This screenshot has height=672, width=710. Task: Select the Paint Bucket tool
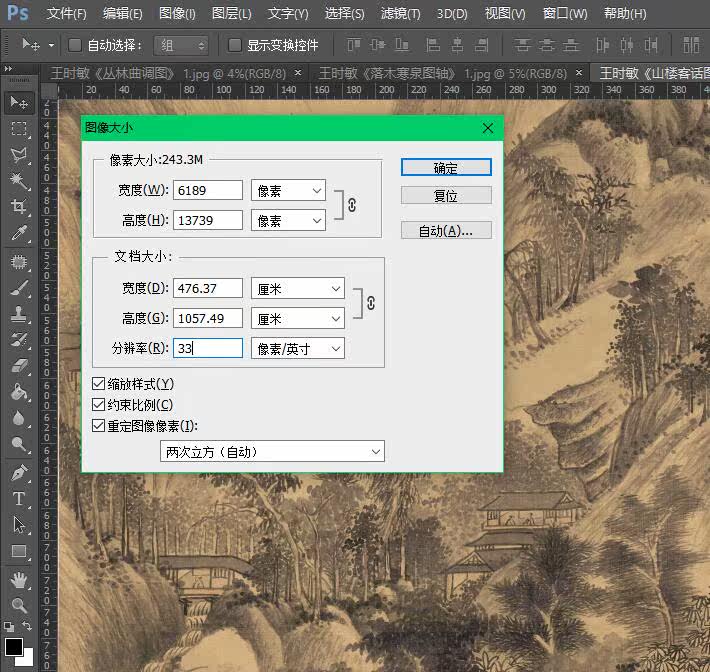pyautogui.click(x=19, y=392)
